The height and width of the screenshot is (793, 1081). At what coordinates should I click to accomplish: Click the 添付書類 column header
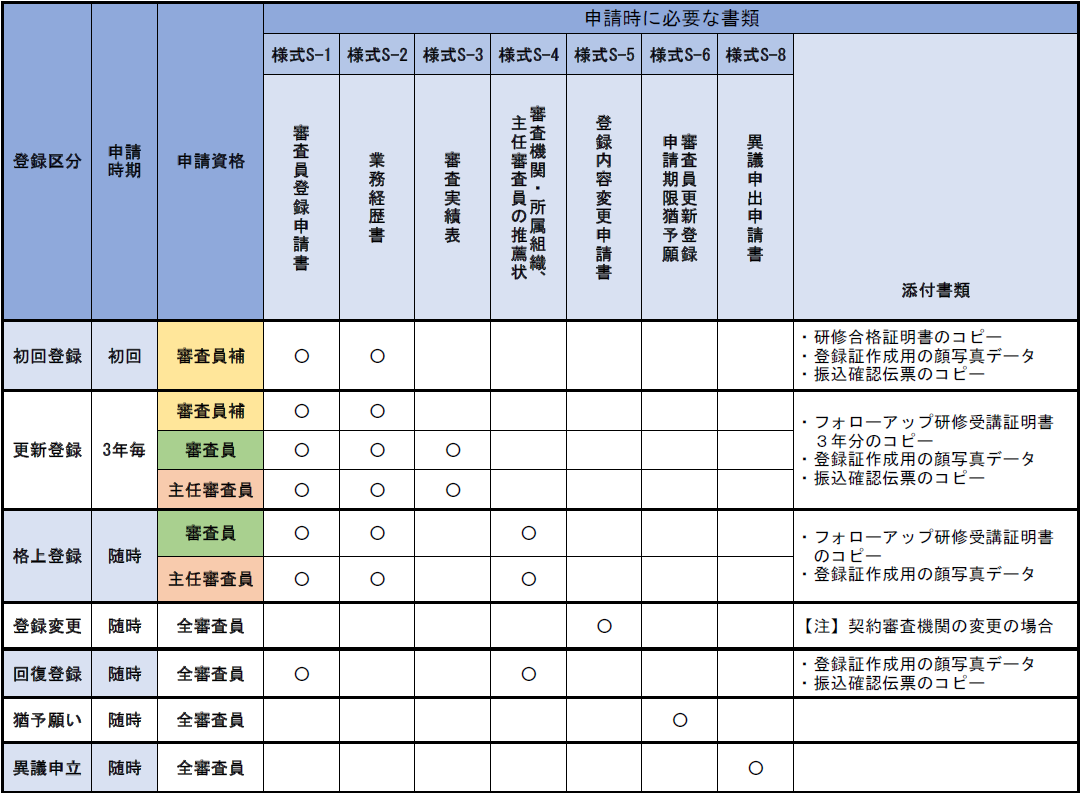coord(936,290)
